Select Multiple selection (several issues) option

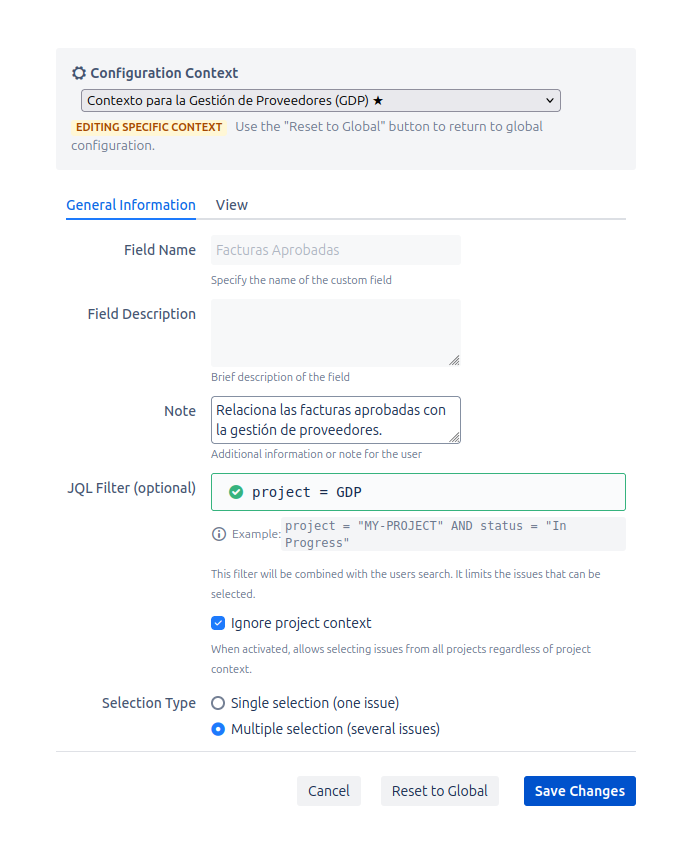[217, 729]
